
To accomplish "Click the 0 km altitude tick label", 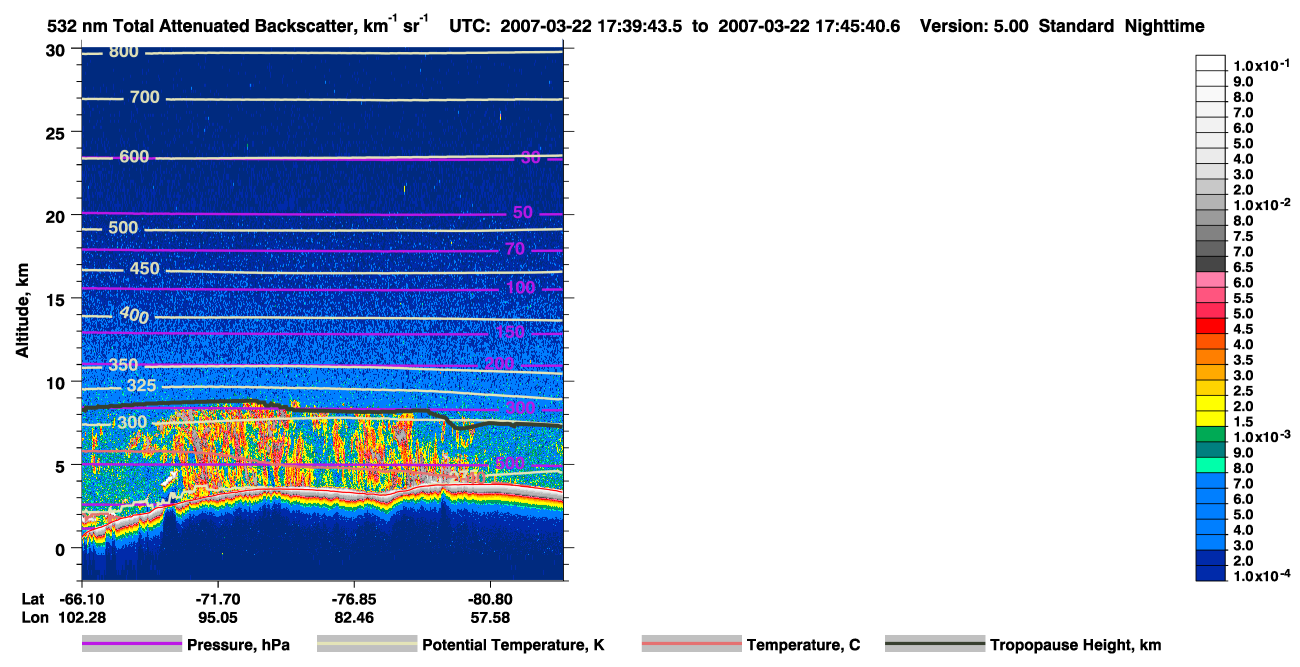I will [x=61, y=548].
